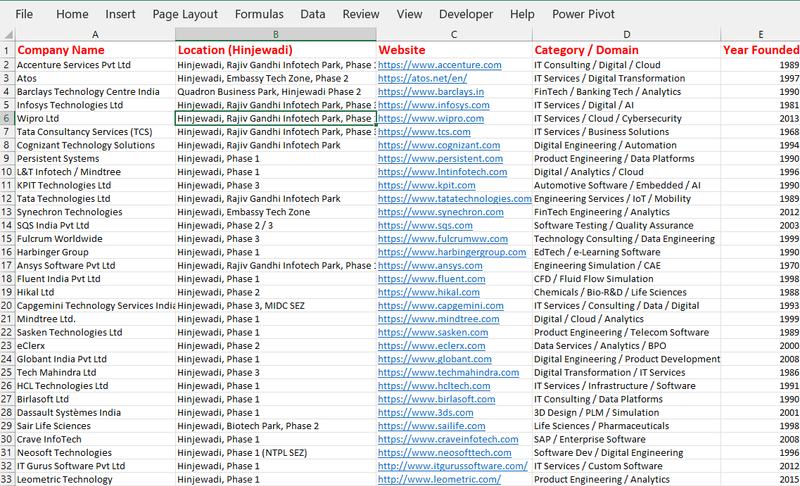Image resolution: width=800 pixels, height=486 pixels.
Task: Select the "FinTech / Banking Tech / Analytics" cell
Action: tap(627, 92)
